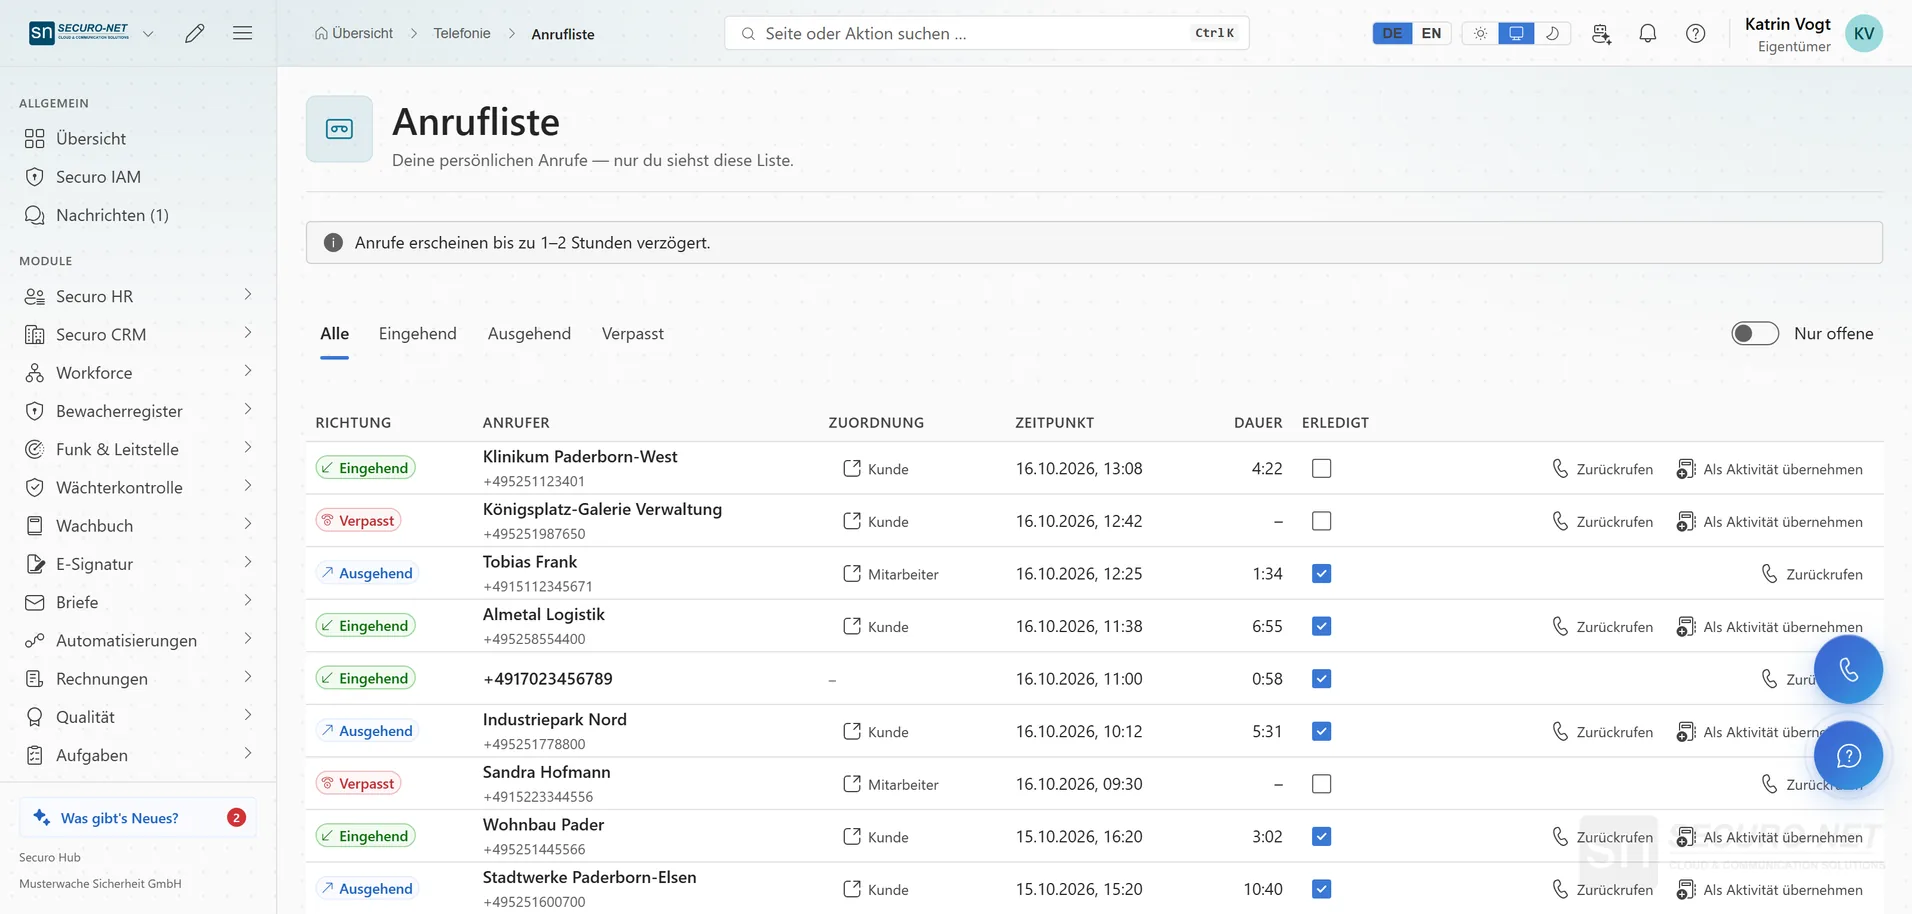Expand Funk & Leitstelle module
The width and height of the screenshot is (1912, 914).
click(x=247, y=448)
